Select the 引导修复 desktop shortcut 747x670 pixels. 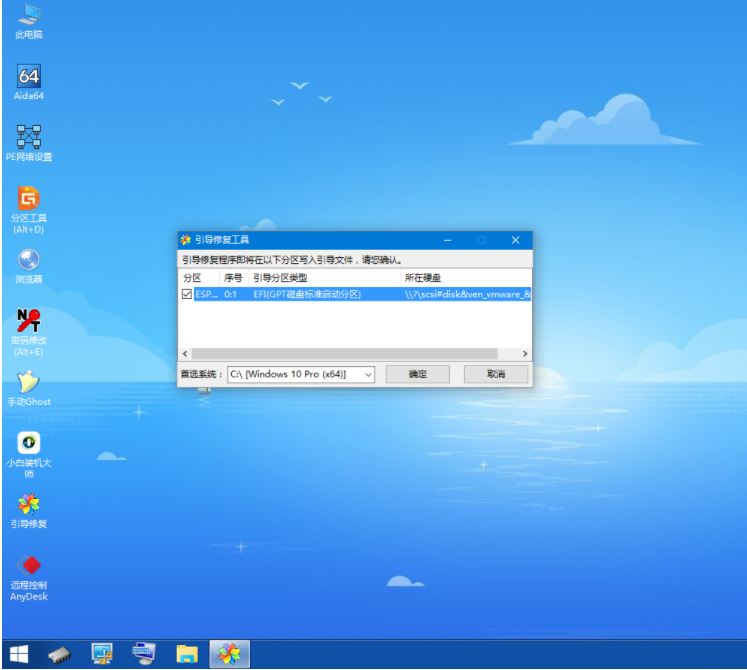(29, 511)
